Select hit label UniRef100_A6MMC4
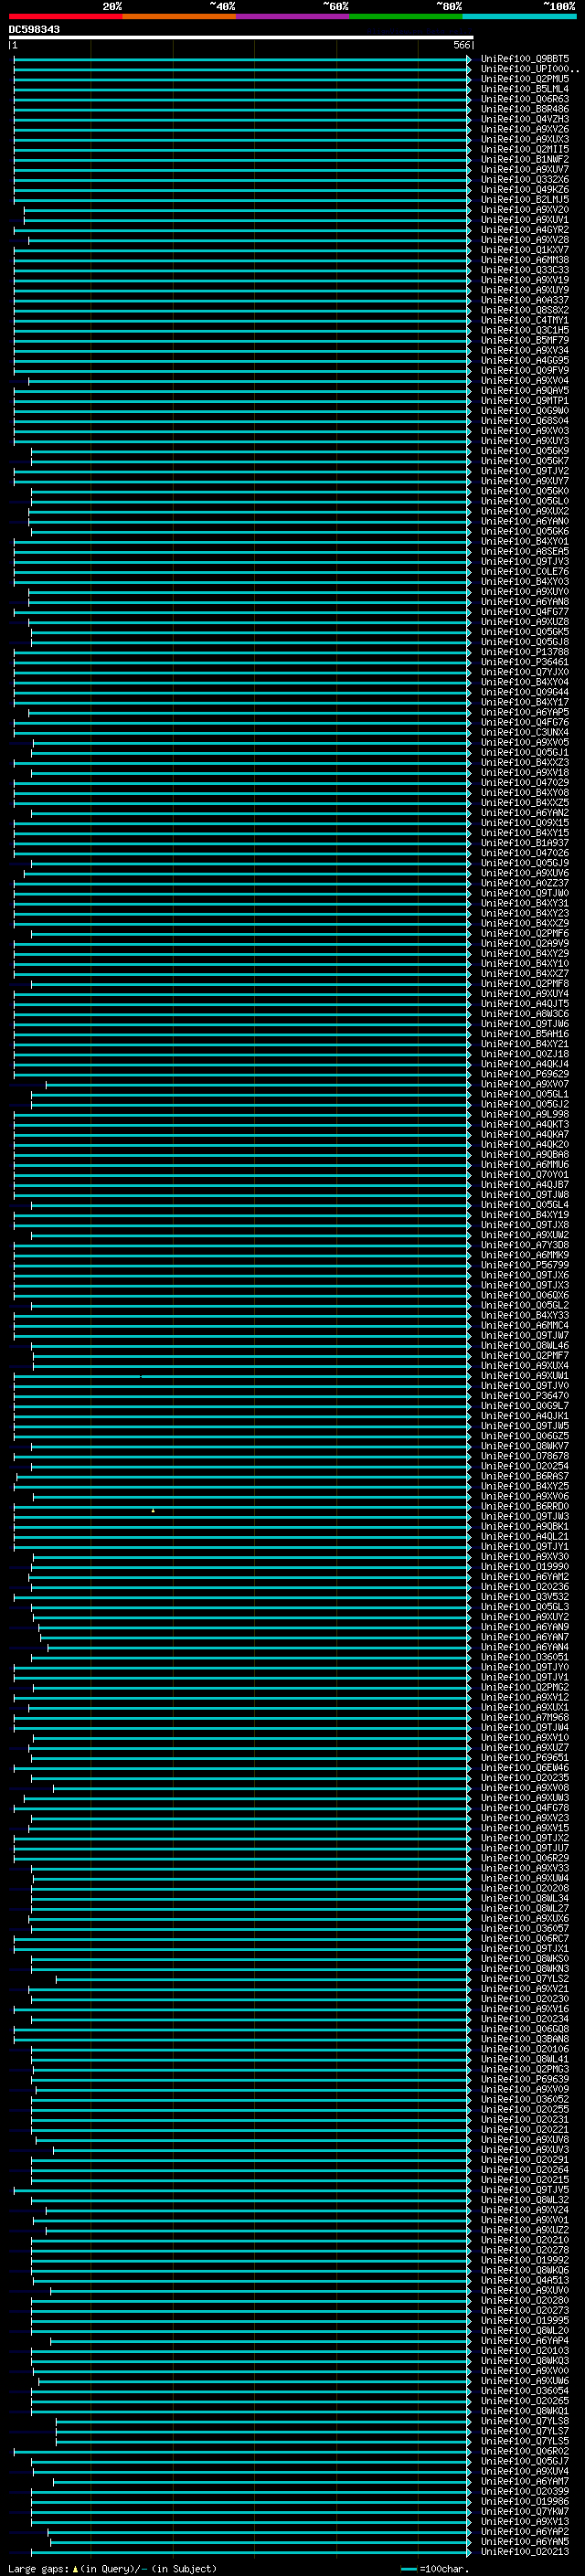585x2576 pixels. (x=525, y=1326)
